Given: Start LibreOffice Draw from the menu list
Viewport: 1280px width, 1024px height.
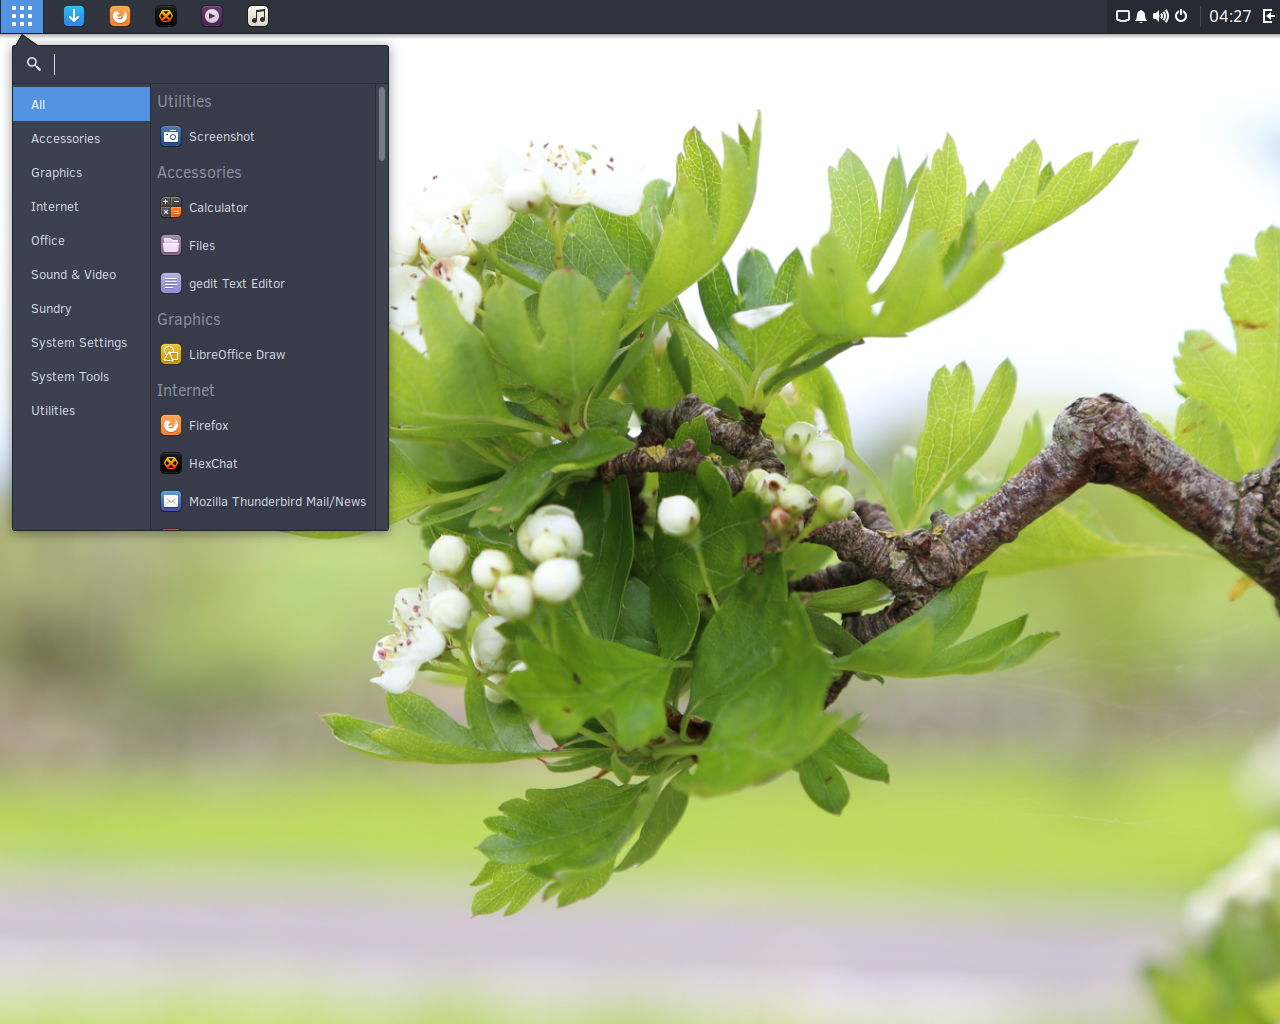Looking at the screenshot, I should click(264, 355).
